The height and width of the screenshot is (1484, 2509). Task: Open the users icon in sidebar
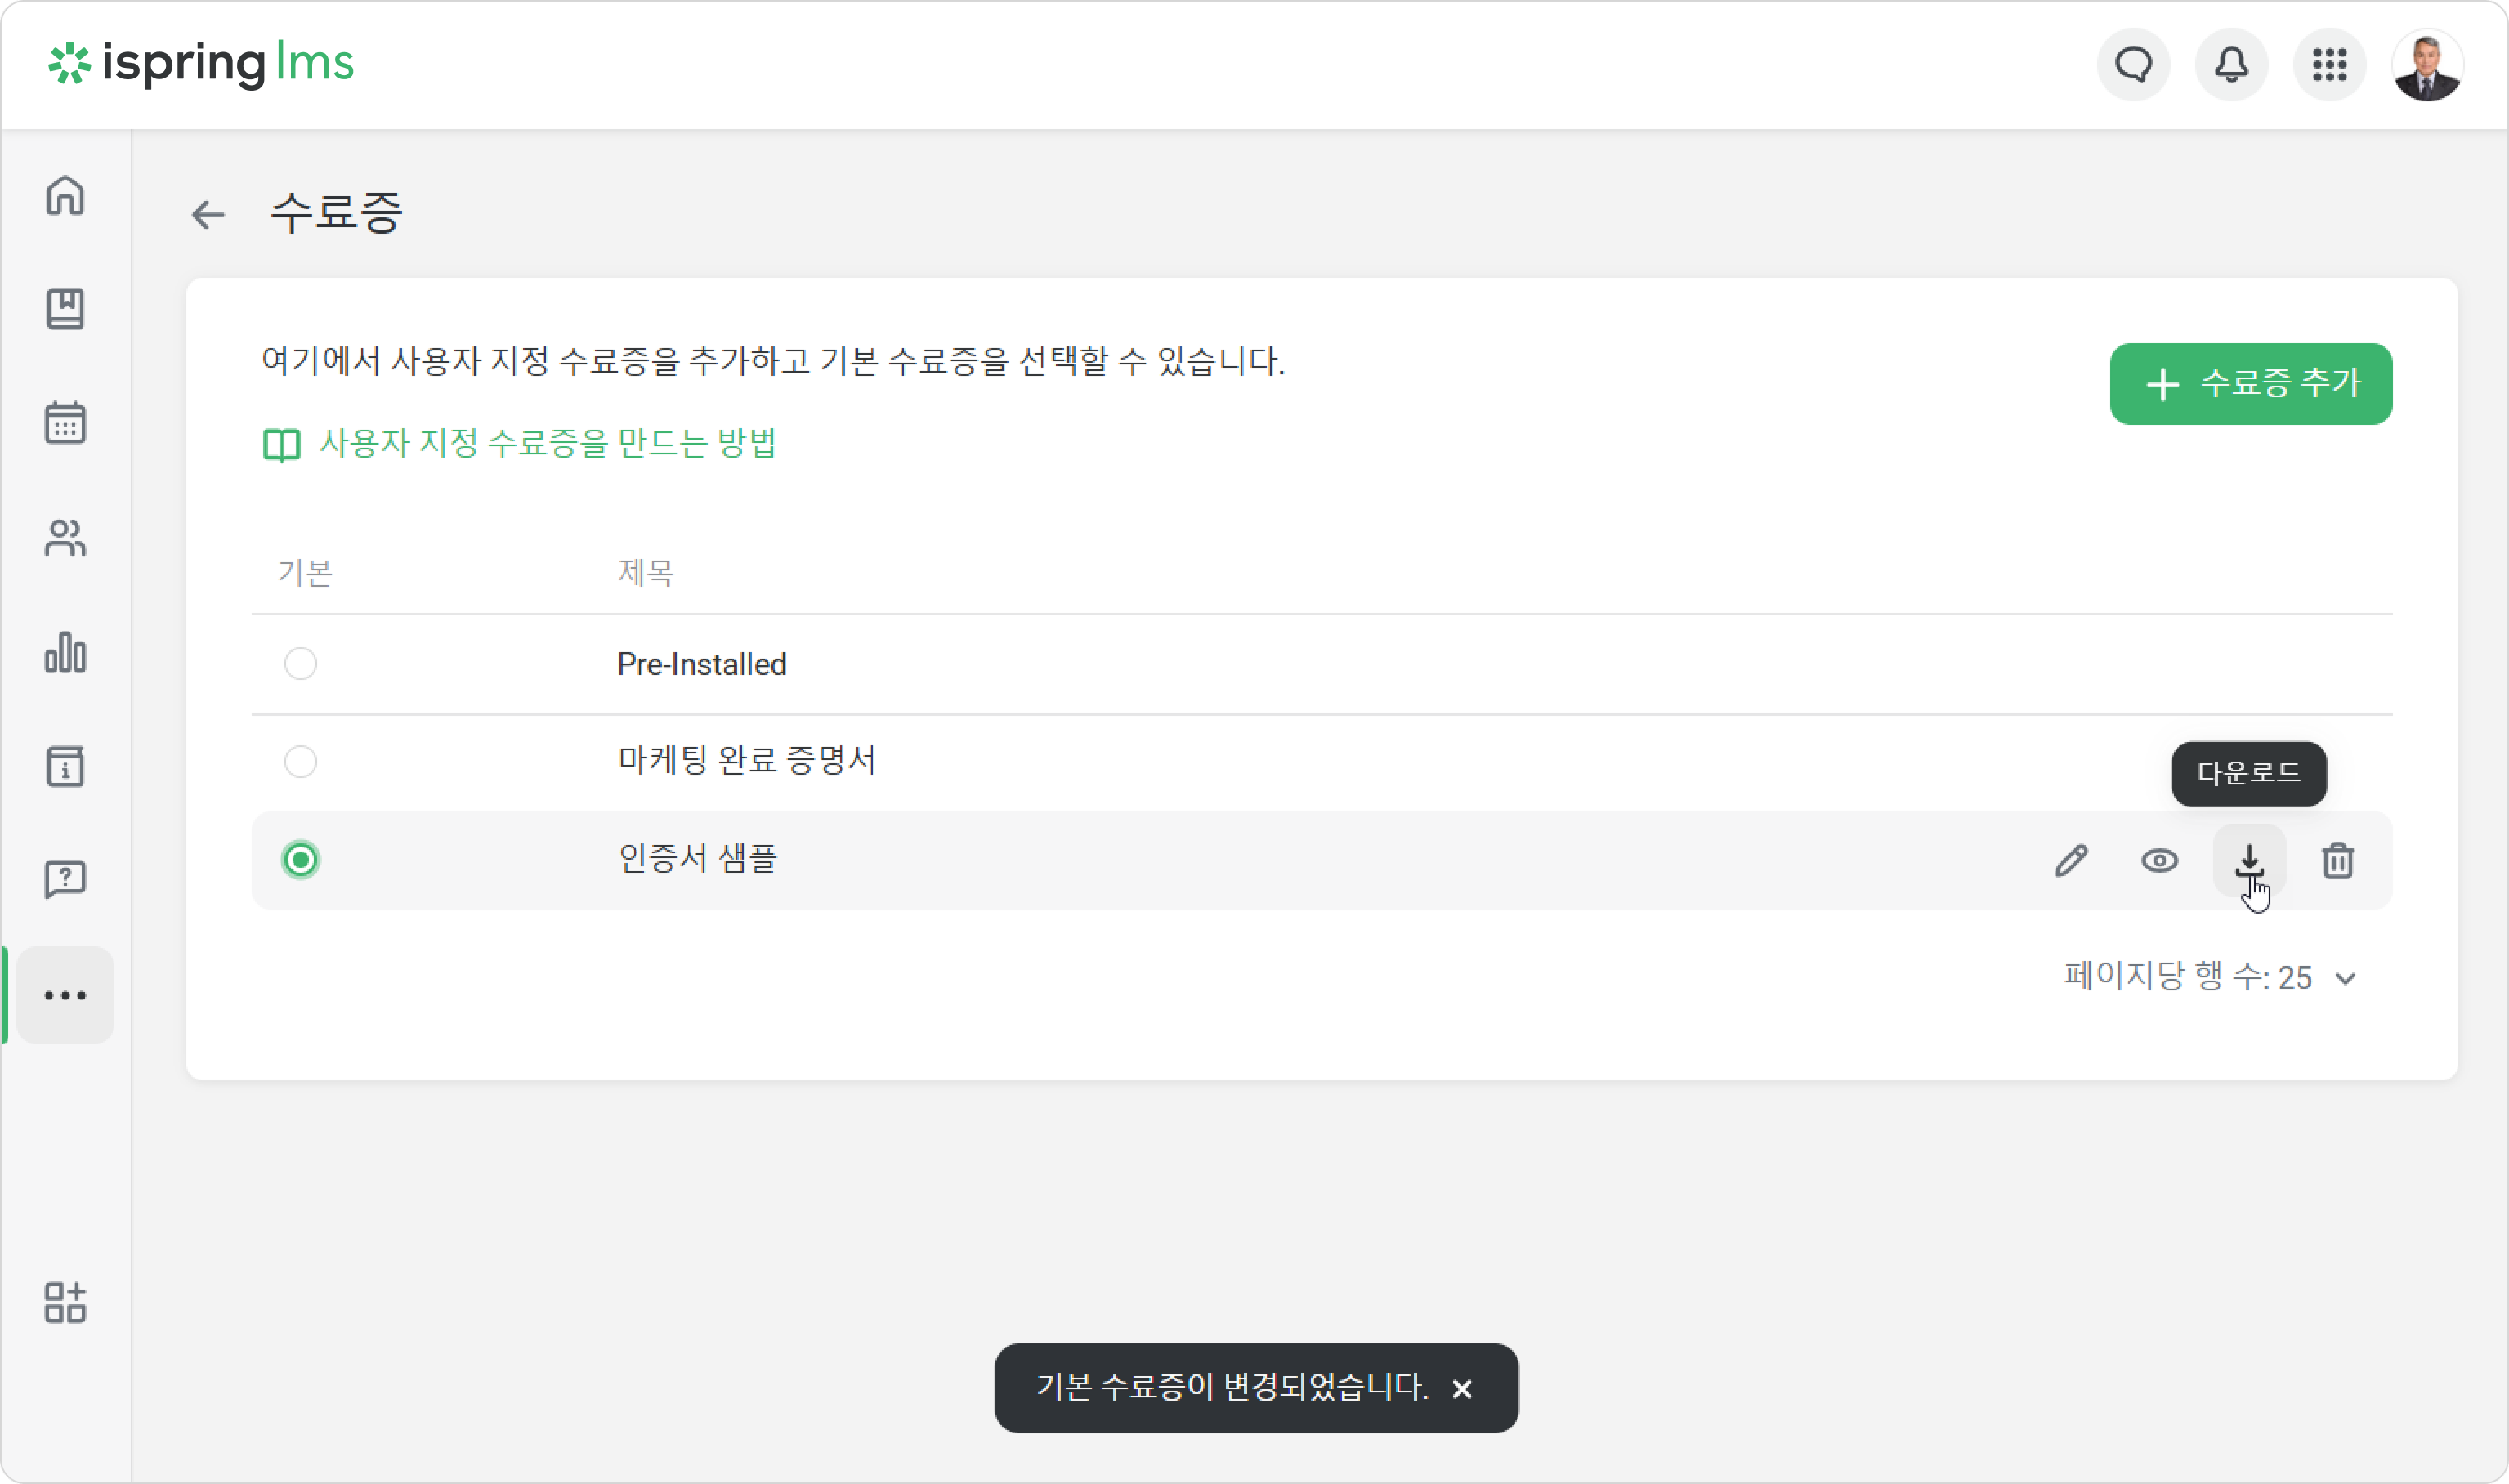pyautogui.click(x=65, y=538)
